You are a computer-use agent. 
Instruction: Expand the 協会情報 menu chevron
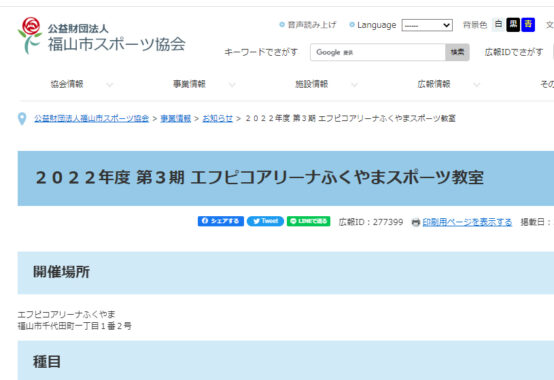tap(110, 84)
